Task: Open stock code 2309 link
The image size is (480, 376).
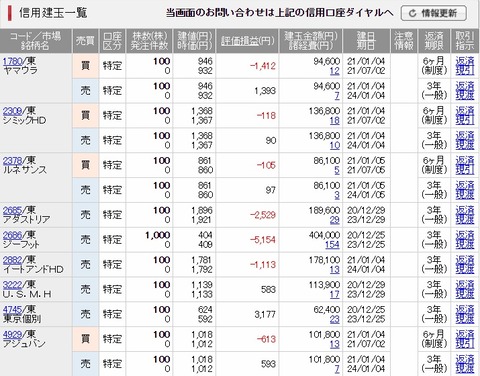Action: tap(12, 111)
